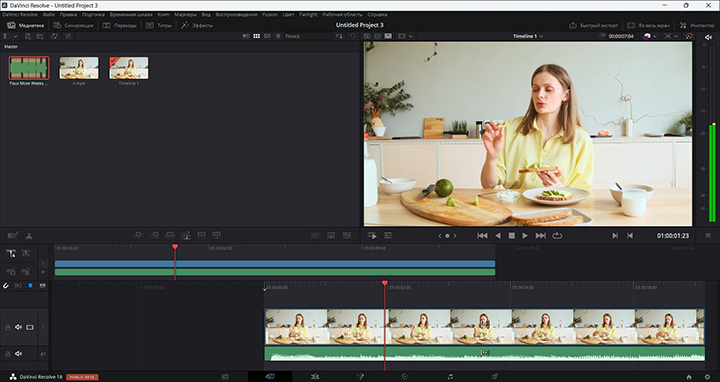720x382 pixels.
Task: Click the 00:00:07:04 duration timecode
Action: coord(620,36)
